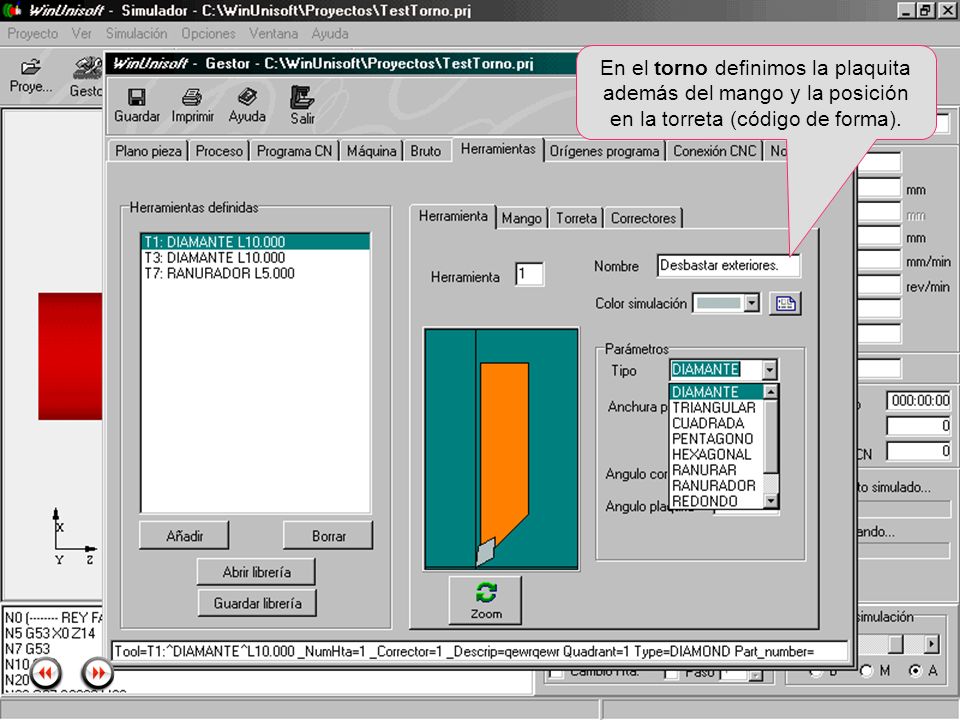Click the Borrar button

[x=328, y=536]
